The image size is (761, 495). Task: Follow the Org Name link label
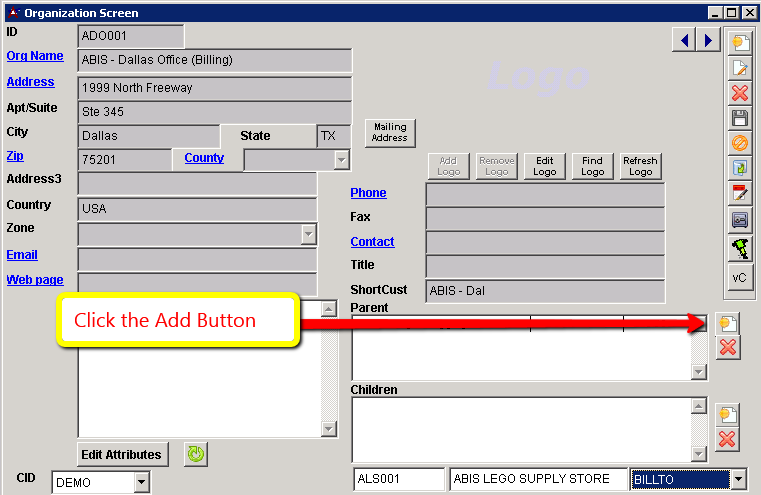pos(35,56)
